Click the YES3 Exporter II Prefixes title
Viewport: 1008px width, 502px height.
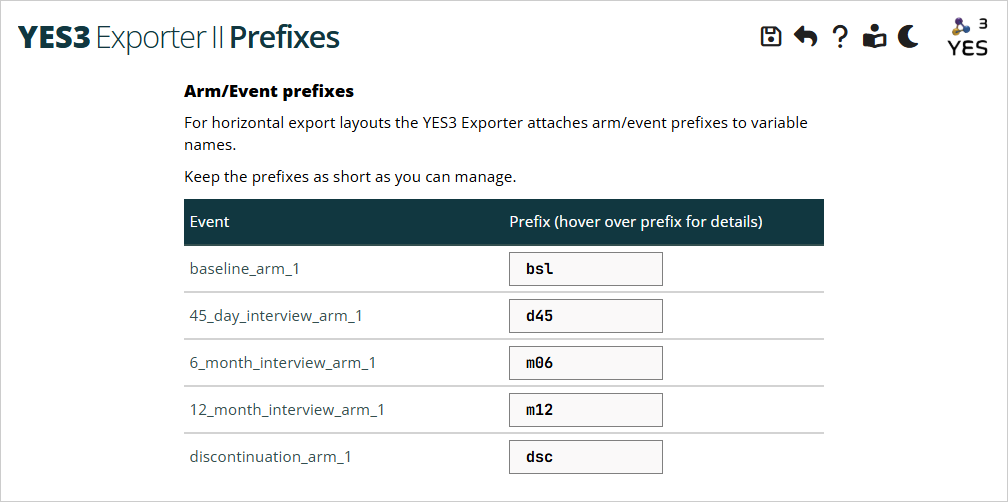(x=180, y=38)
